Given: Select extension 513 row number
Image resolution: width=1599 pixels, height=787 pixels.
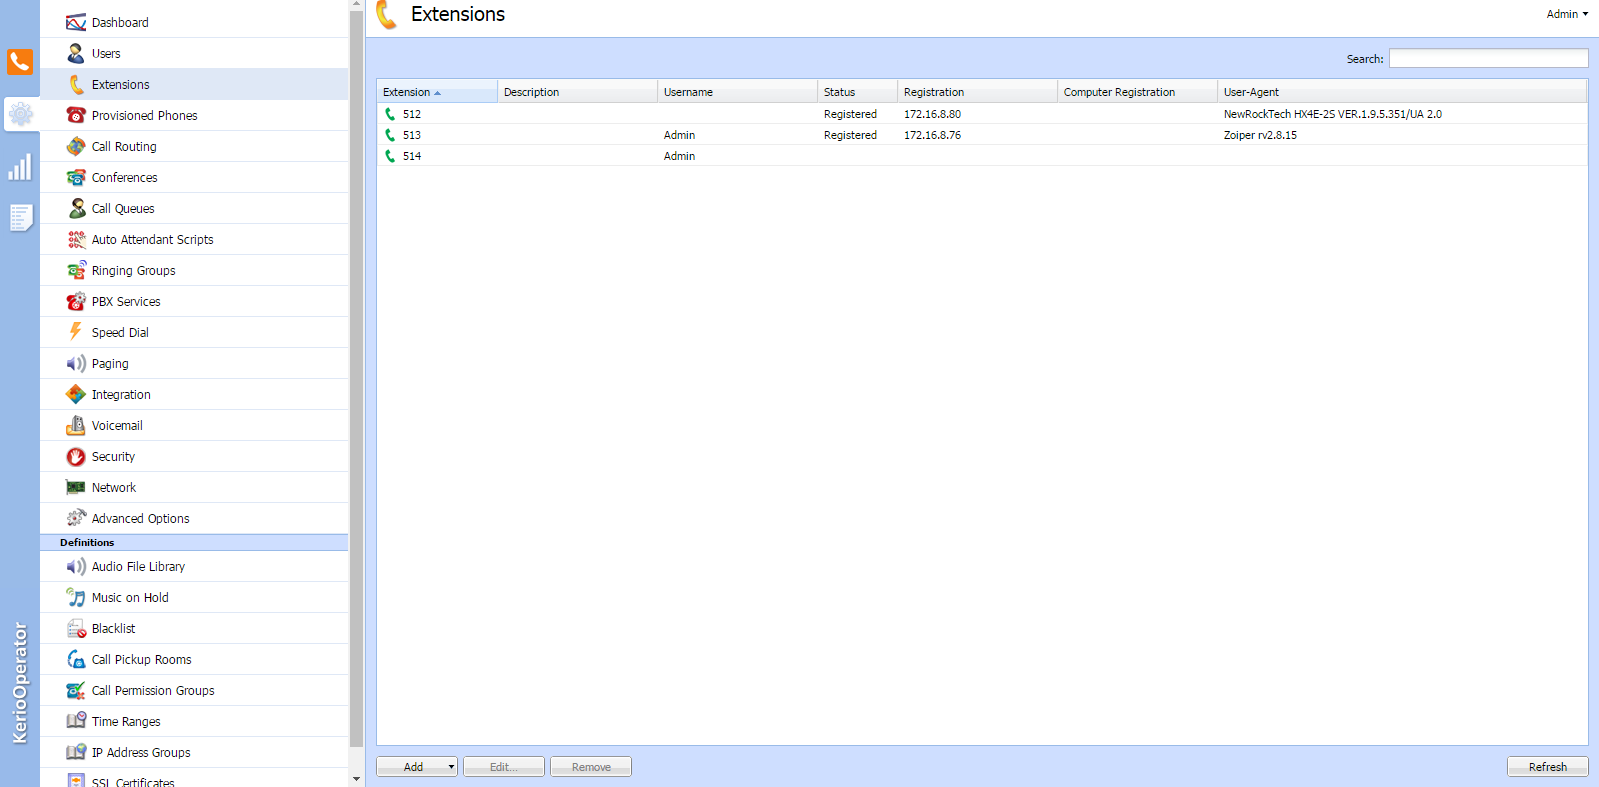Looking at the screenshot, I should coord(412,135).
